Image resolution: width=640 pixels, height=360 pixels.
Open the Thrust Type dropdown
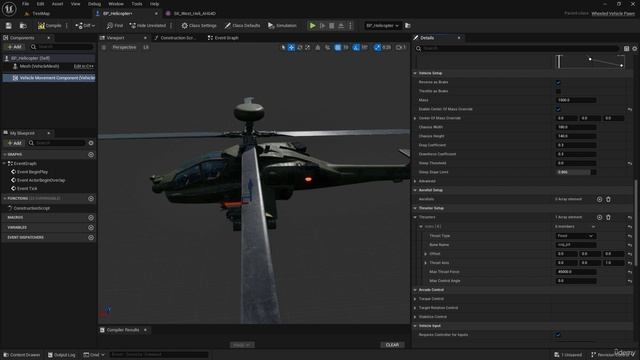(576, 236)
